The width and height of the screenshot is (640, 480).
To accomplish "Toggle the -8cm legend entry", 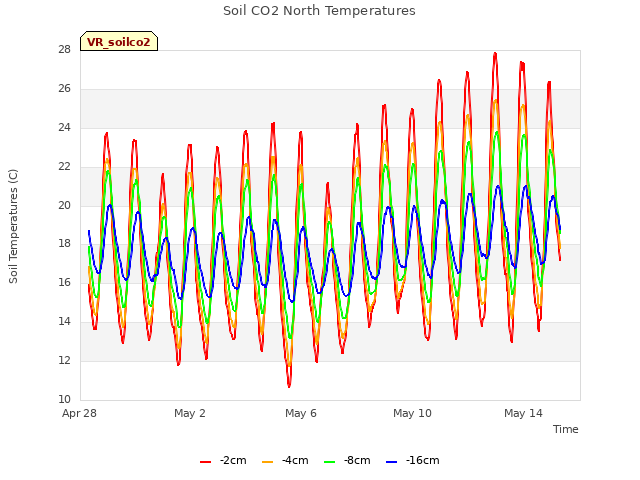I will point(347,460).
